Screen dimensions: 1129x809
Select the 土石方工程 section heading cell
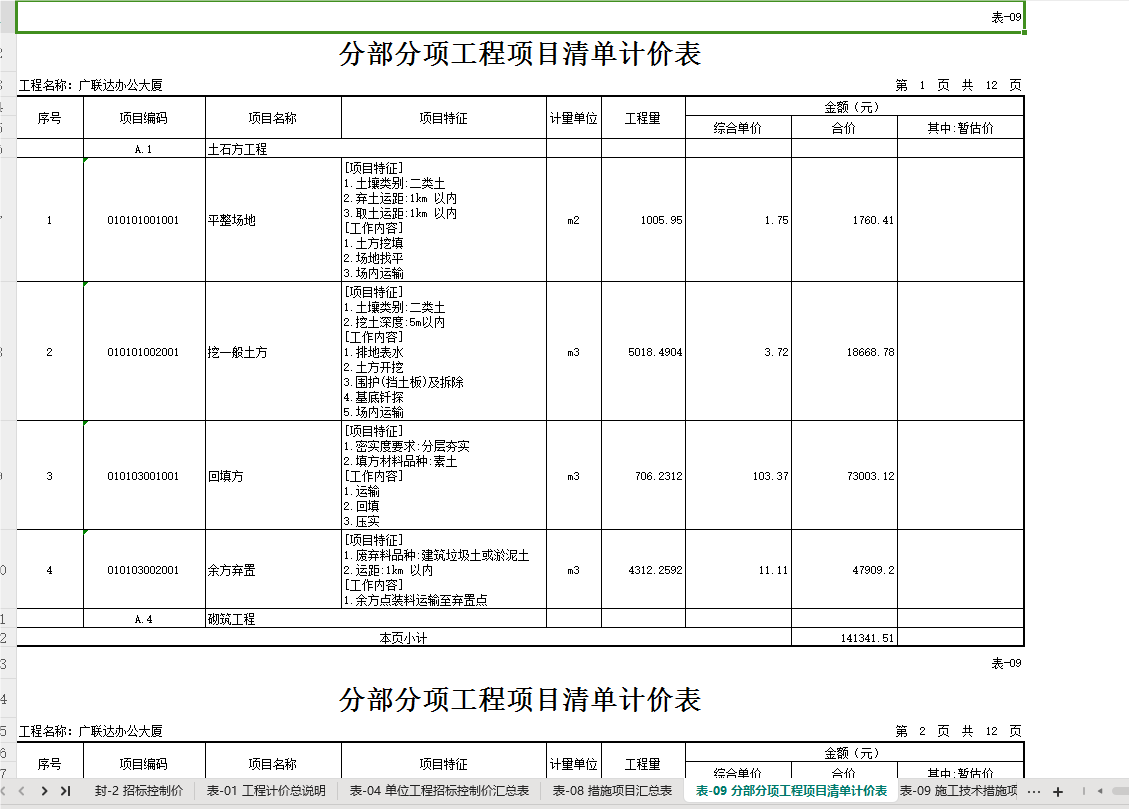pos(376,149)
